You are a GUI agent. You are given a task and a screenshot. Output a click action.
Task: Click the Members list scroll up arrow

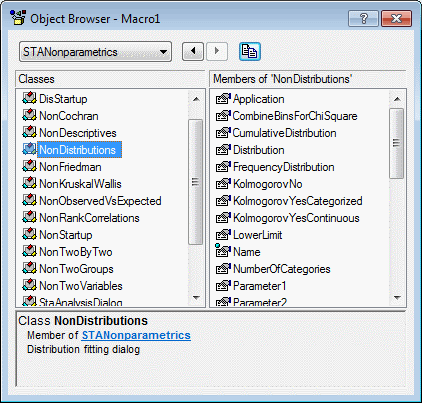(x=397, y=99)
